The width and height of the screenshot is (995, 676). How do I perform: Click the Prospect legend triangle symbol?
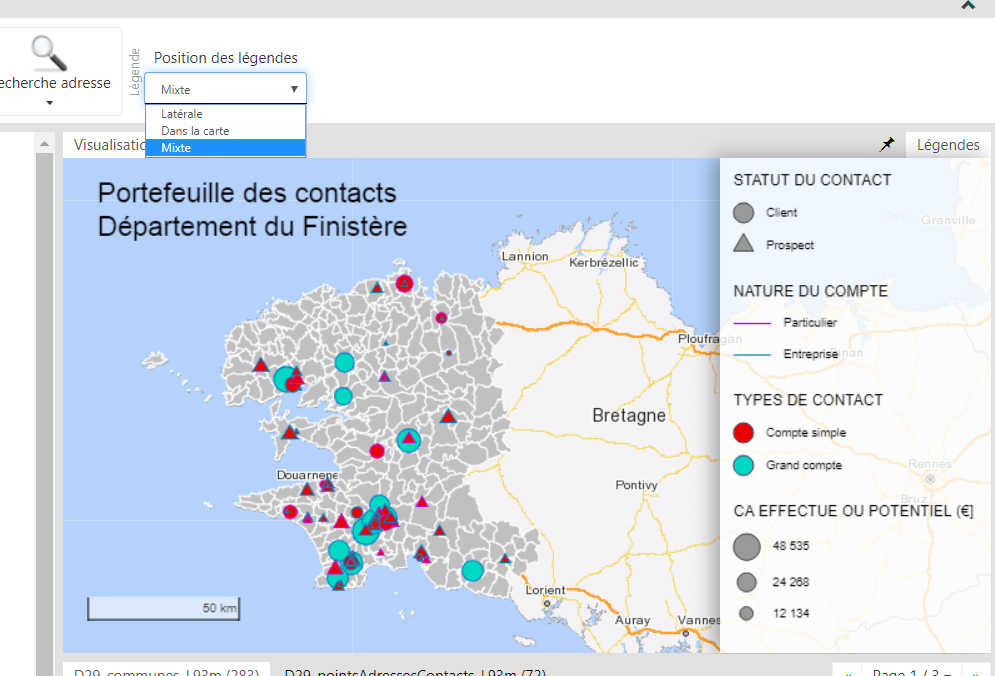pyautogui.click(x=743, y=244)
